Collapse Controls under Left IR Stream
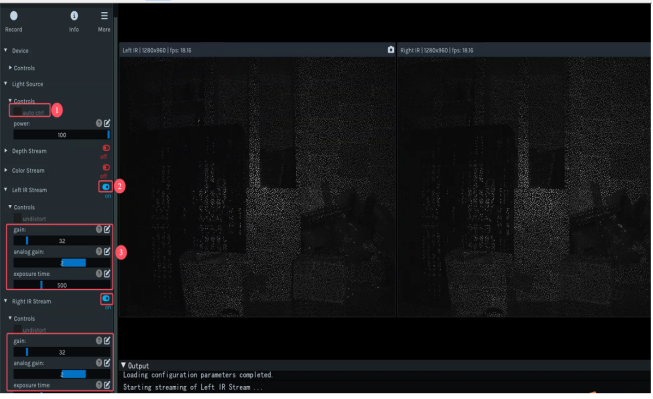 click(x=10, y=207)
